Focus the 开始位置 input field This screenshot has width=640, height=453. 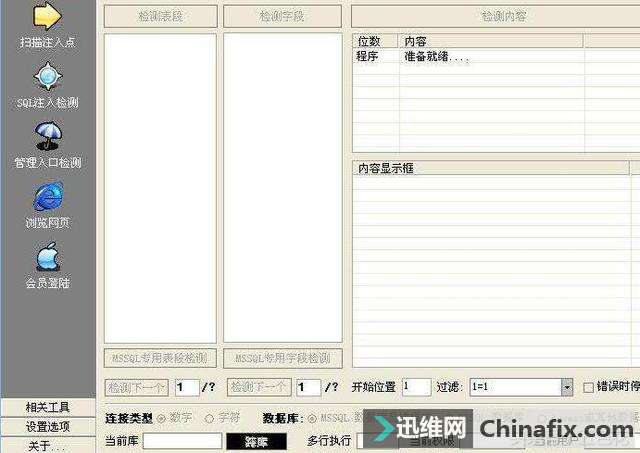(416, 387)
